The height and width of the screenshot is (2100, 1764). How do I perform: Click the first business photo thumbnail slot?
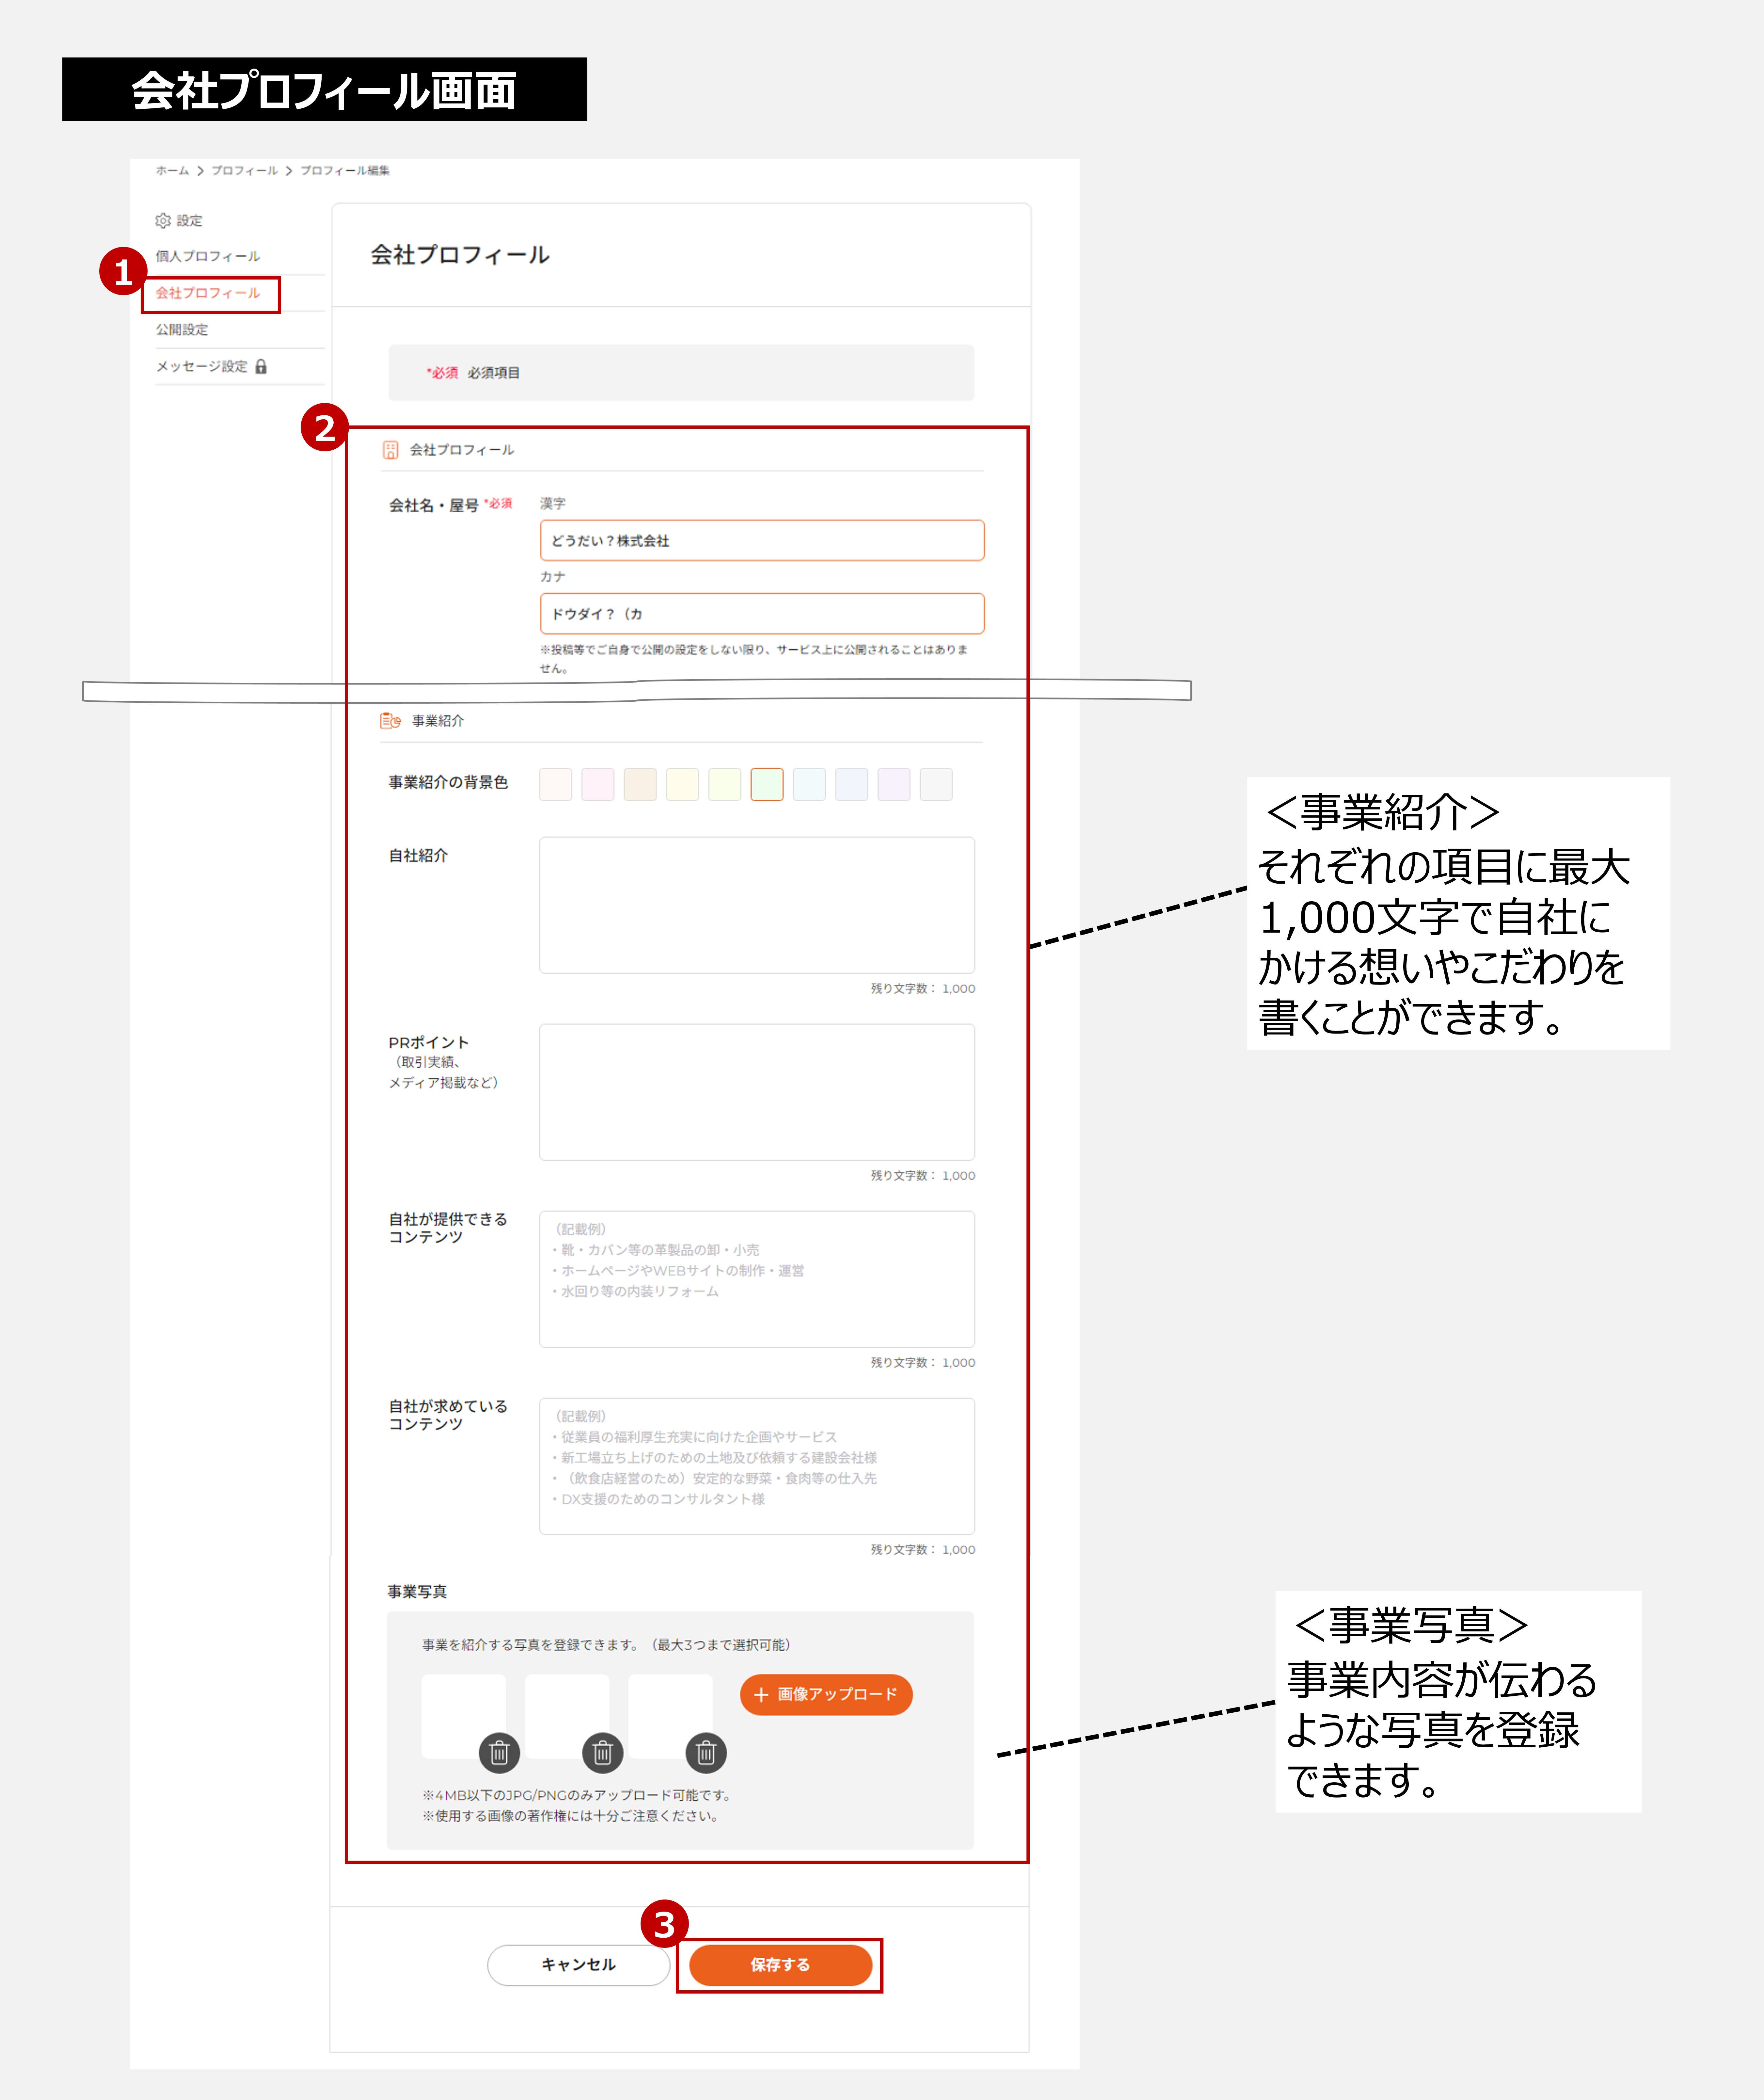click(463, 1716)
